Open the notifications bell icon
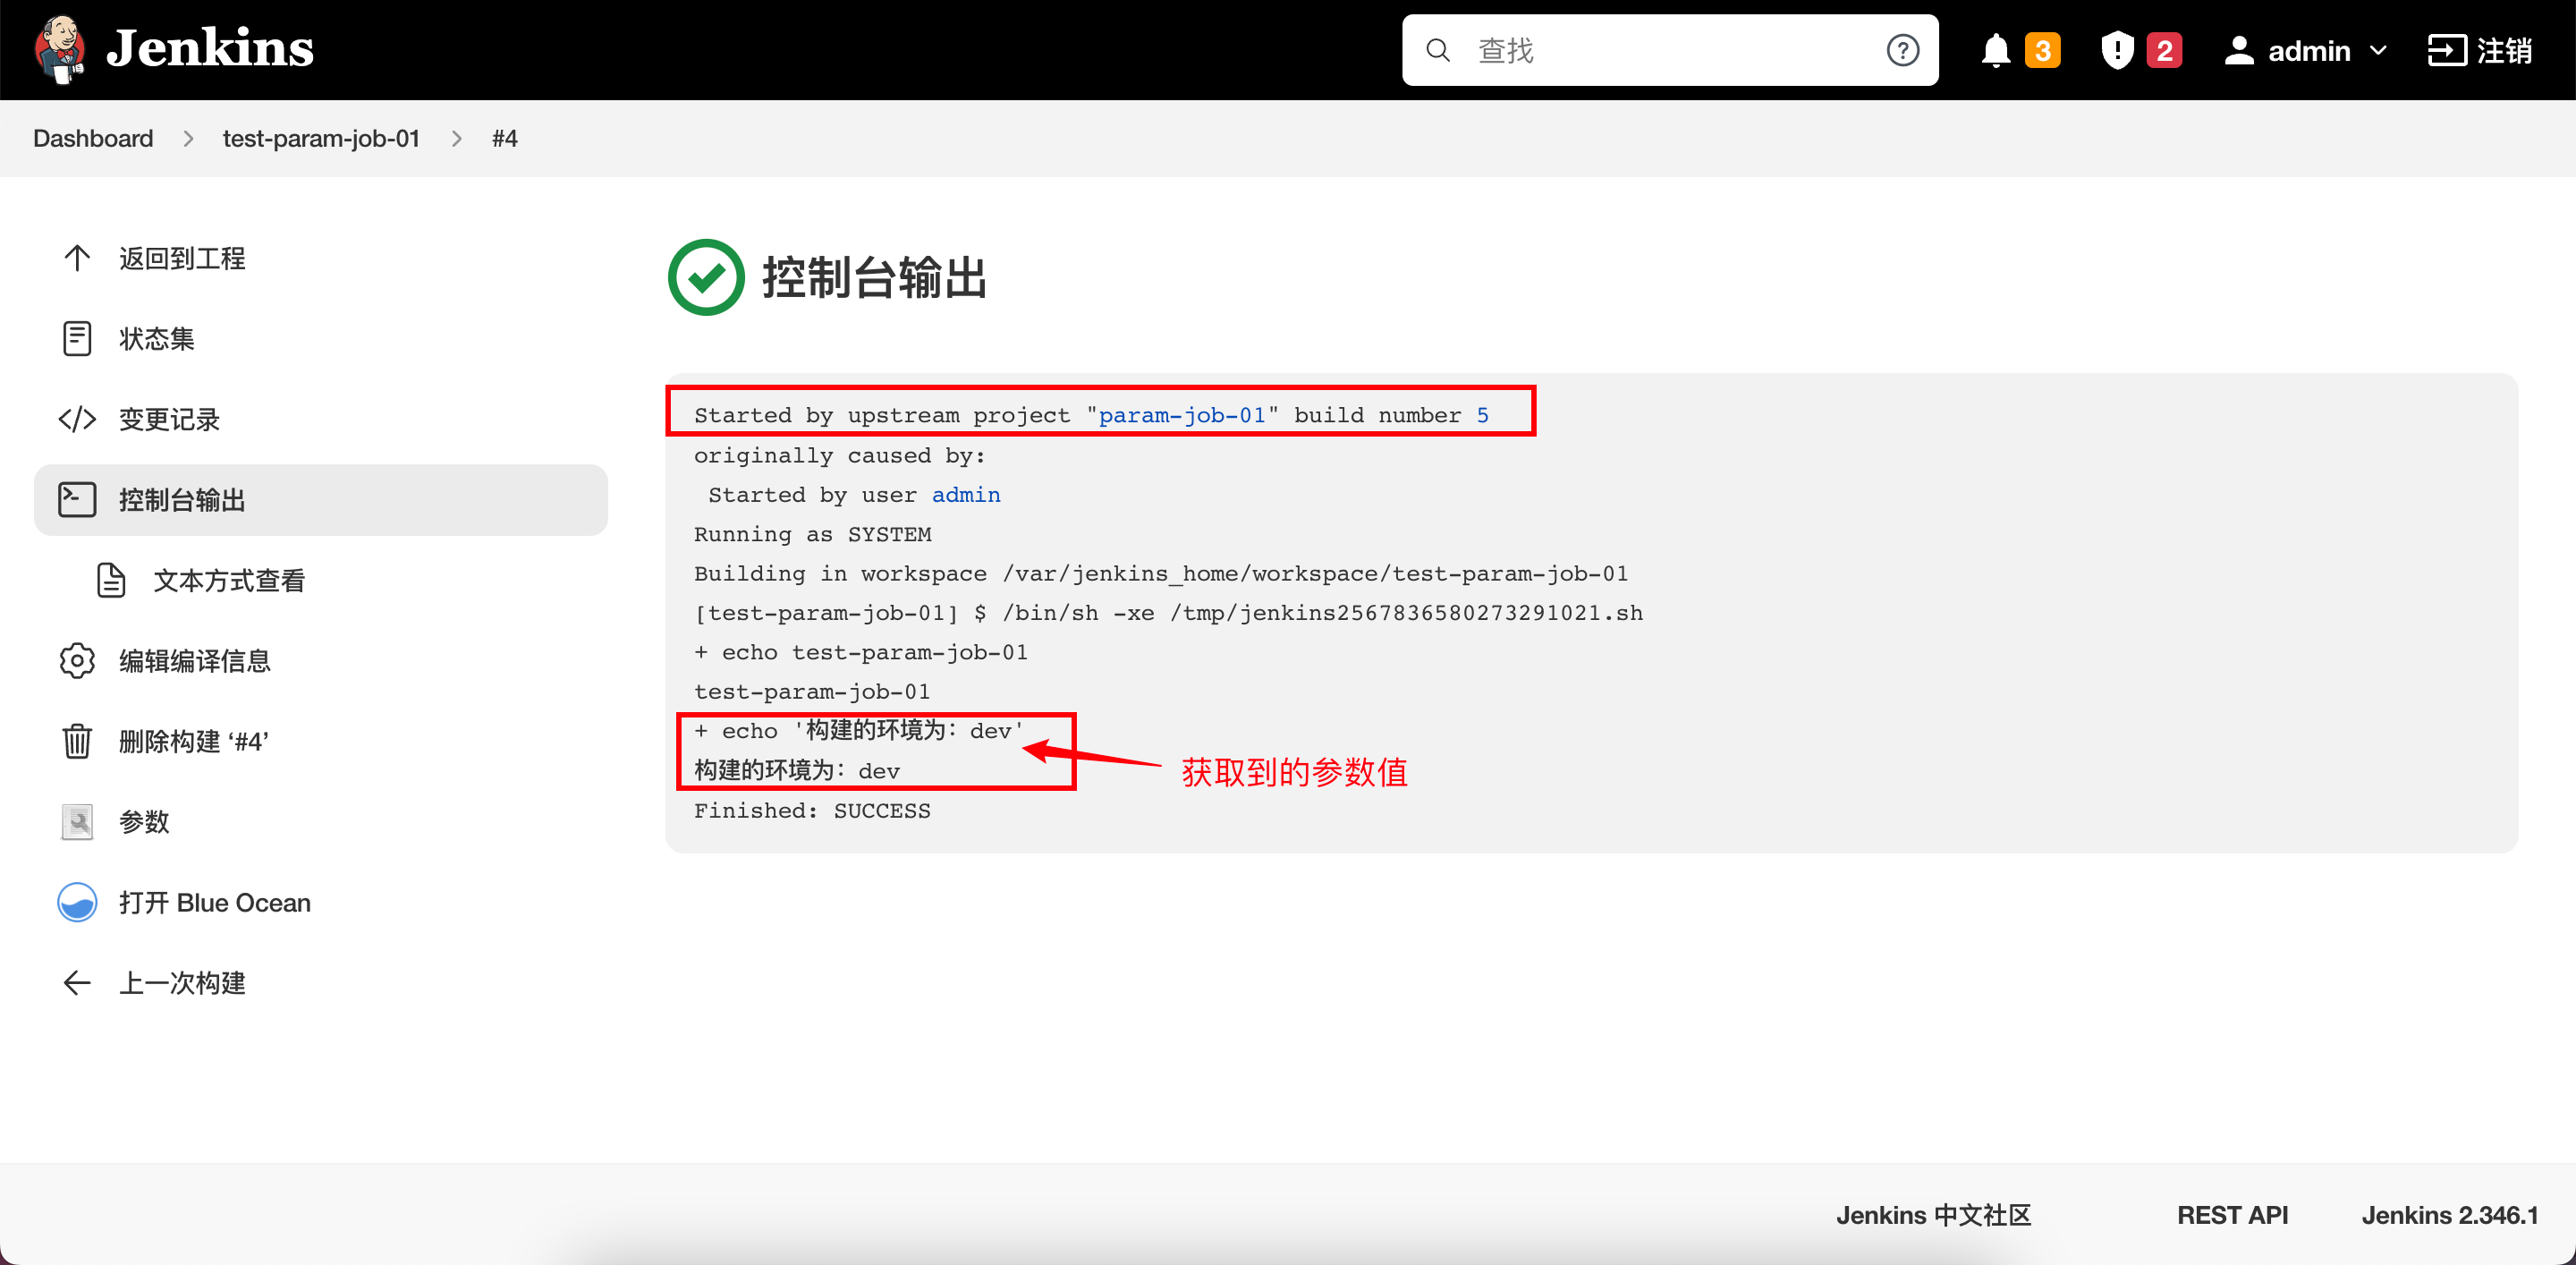Screen dimensions: 2576x1265 pyautogui.click(x=1995, y=50)
